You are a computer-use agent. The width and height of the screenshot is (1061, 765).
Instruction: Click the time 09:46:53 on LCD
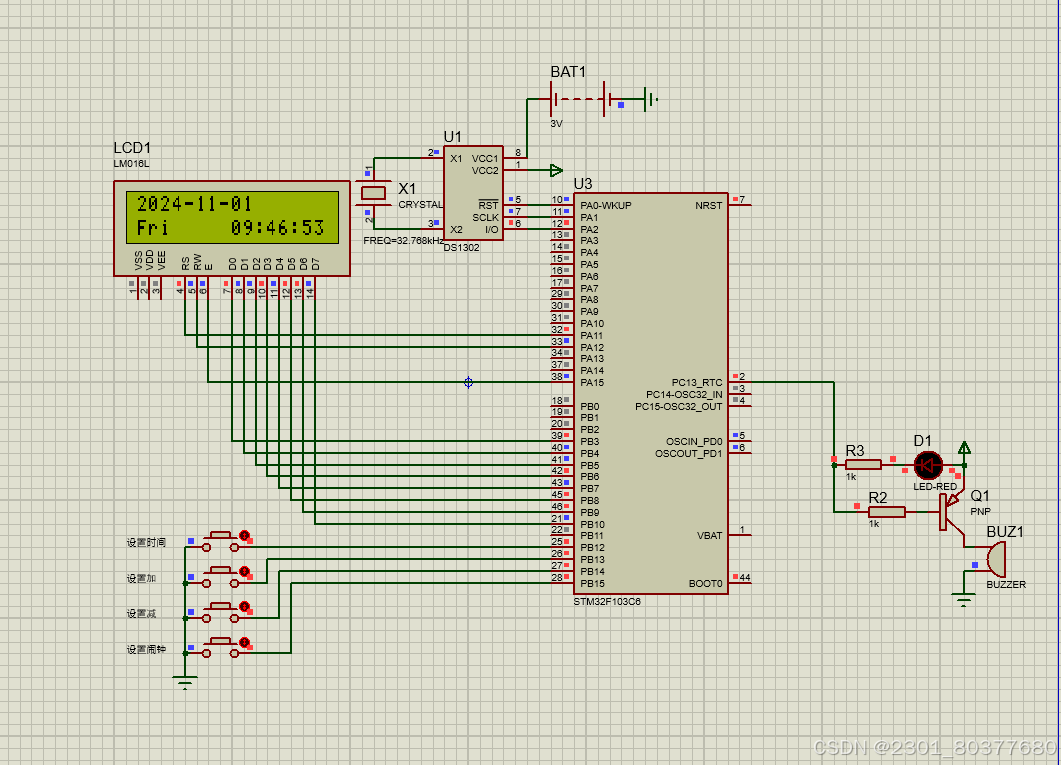point(277,227)
